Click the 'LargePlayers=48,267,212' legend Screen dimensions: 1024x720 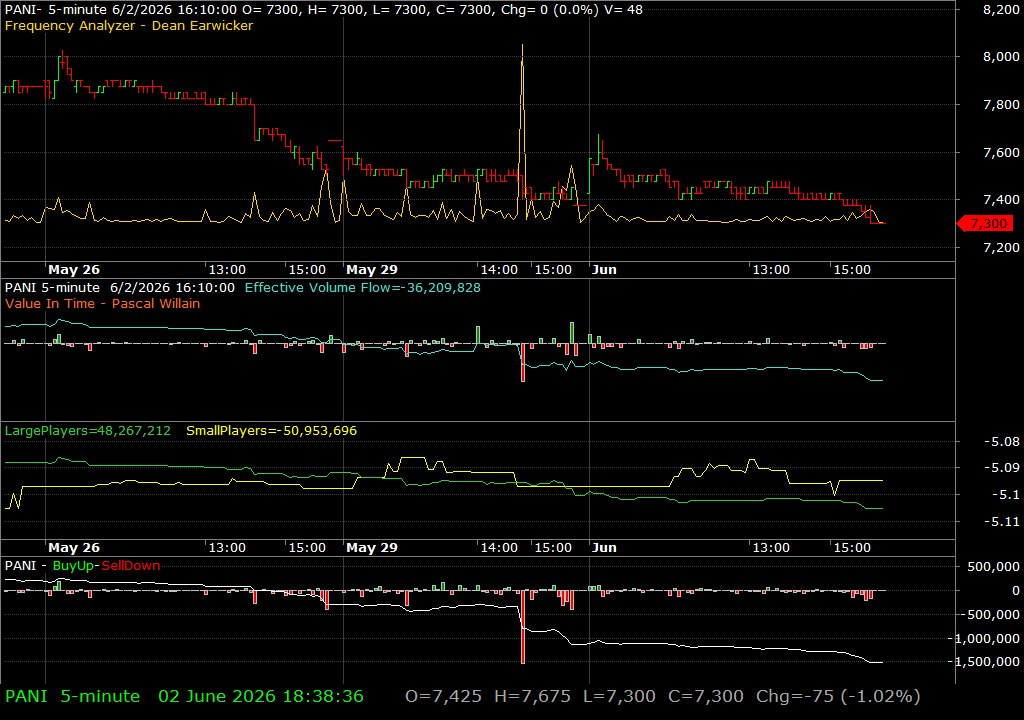pos(88,431)
